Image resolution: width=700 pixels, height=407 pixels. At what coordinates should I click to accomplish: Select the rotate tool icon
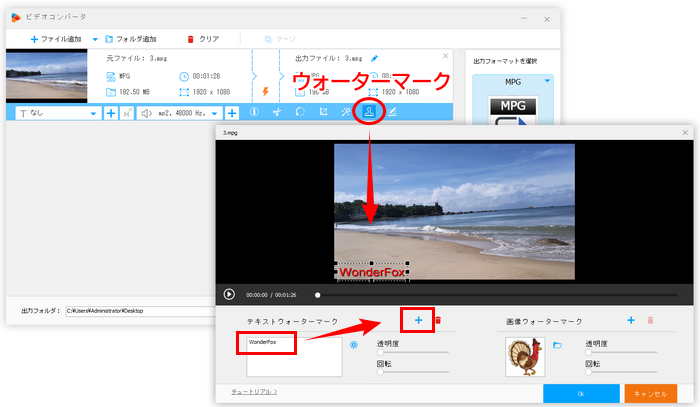pos(300,112)
